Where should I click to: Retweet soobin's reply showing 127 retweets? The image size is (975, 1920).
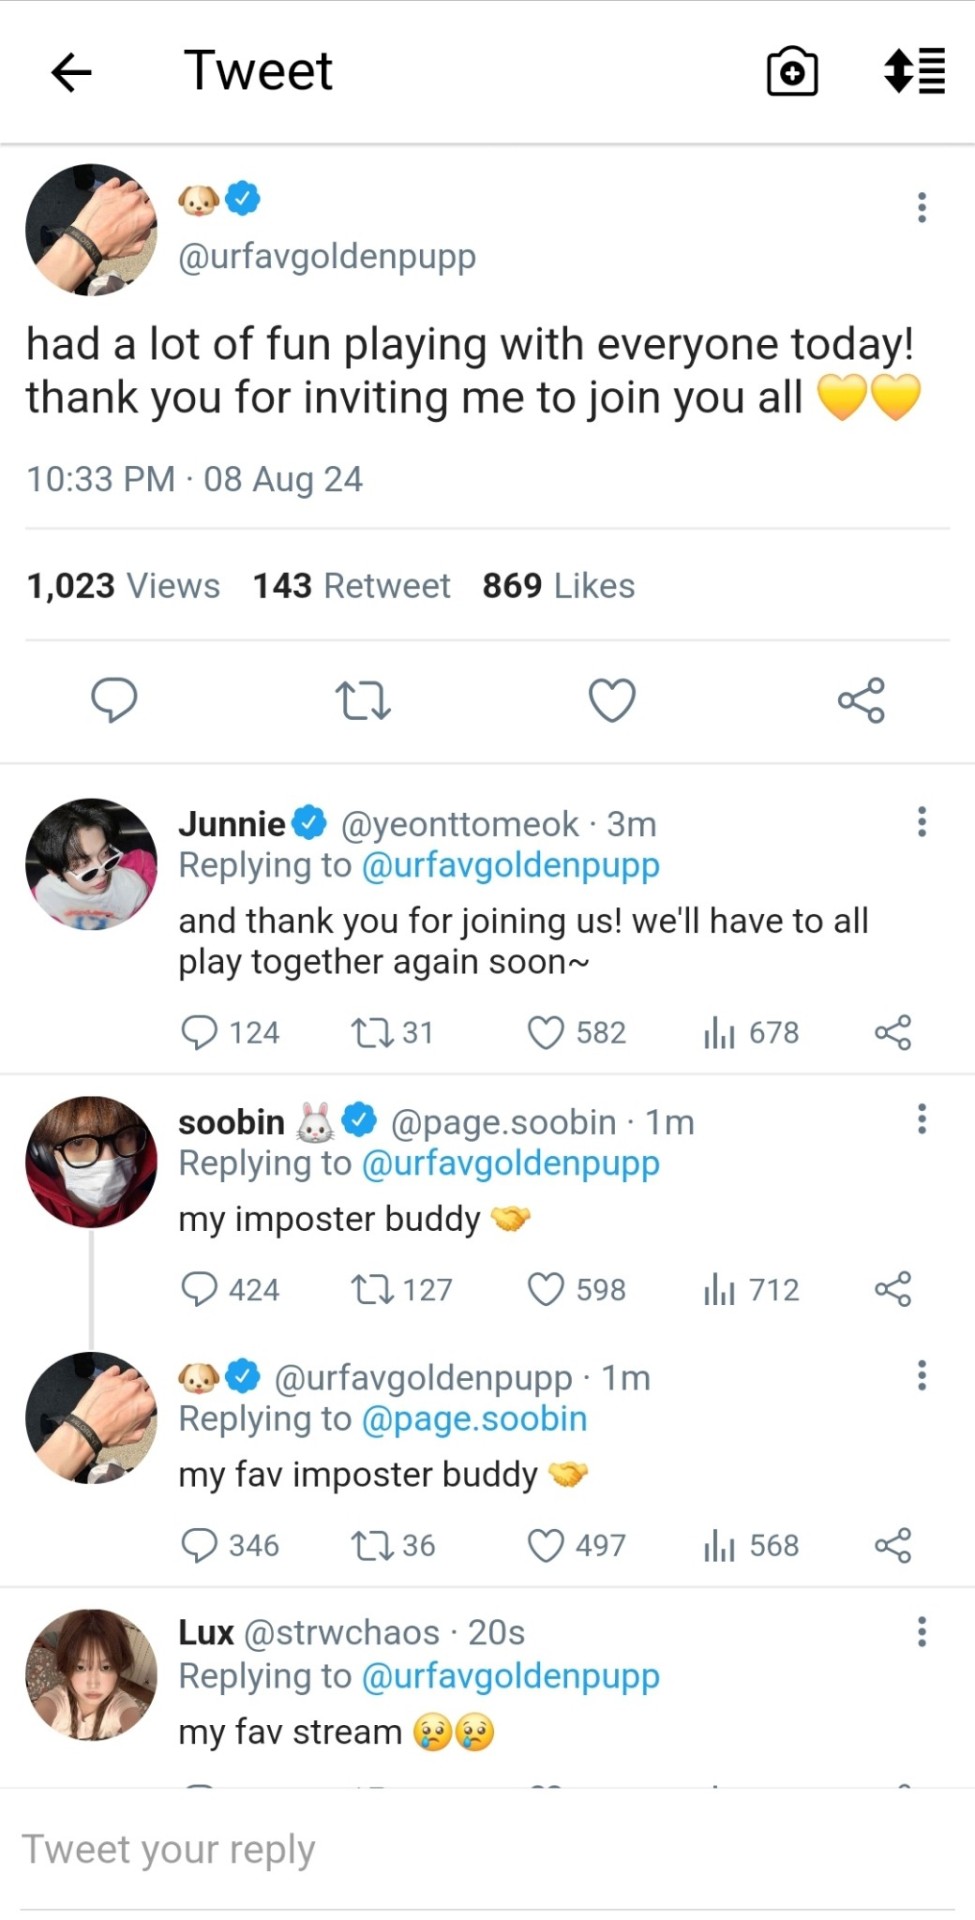click(x=372, y=1289)
